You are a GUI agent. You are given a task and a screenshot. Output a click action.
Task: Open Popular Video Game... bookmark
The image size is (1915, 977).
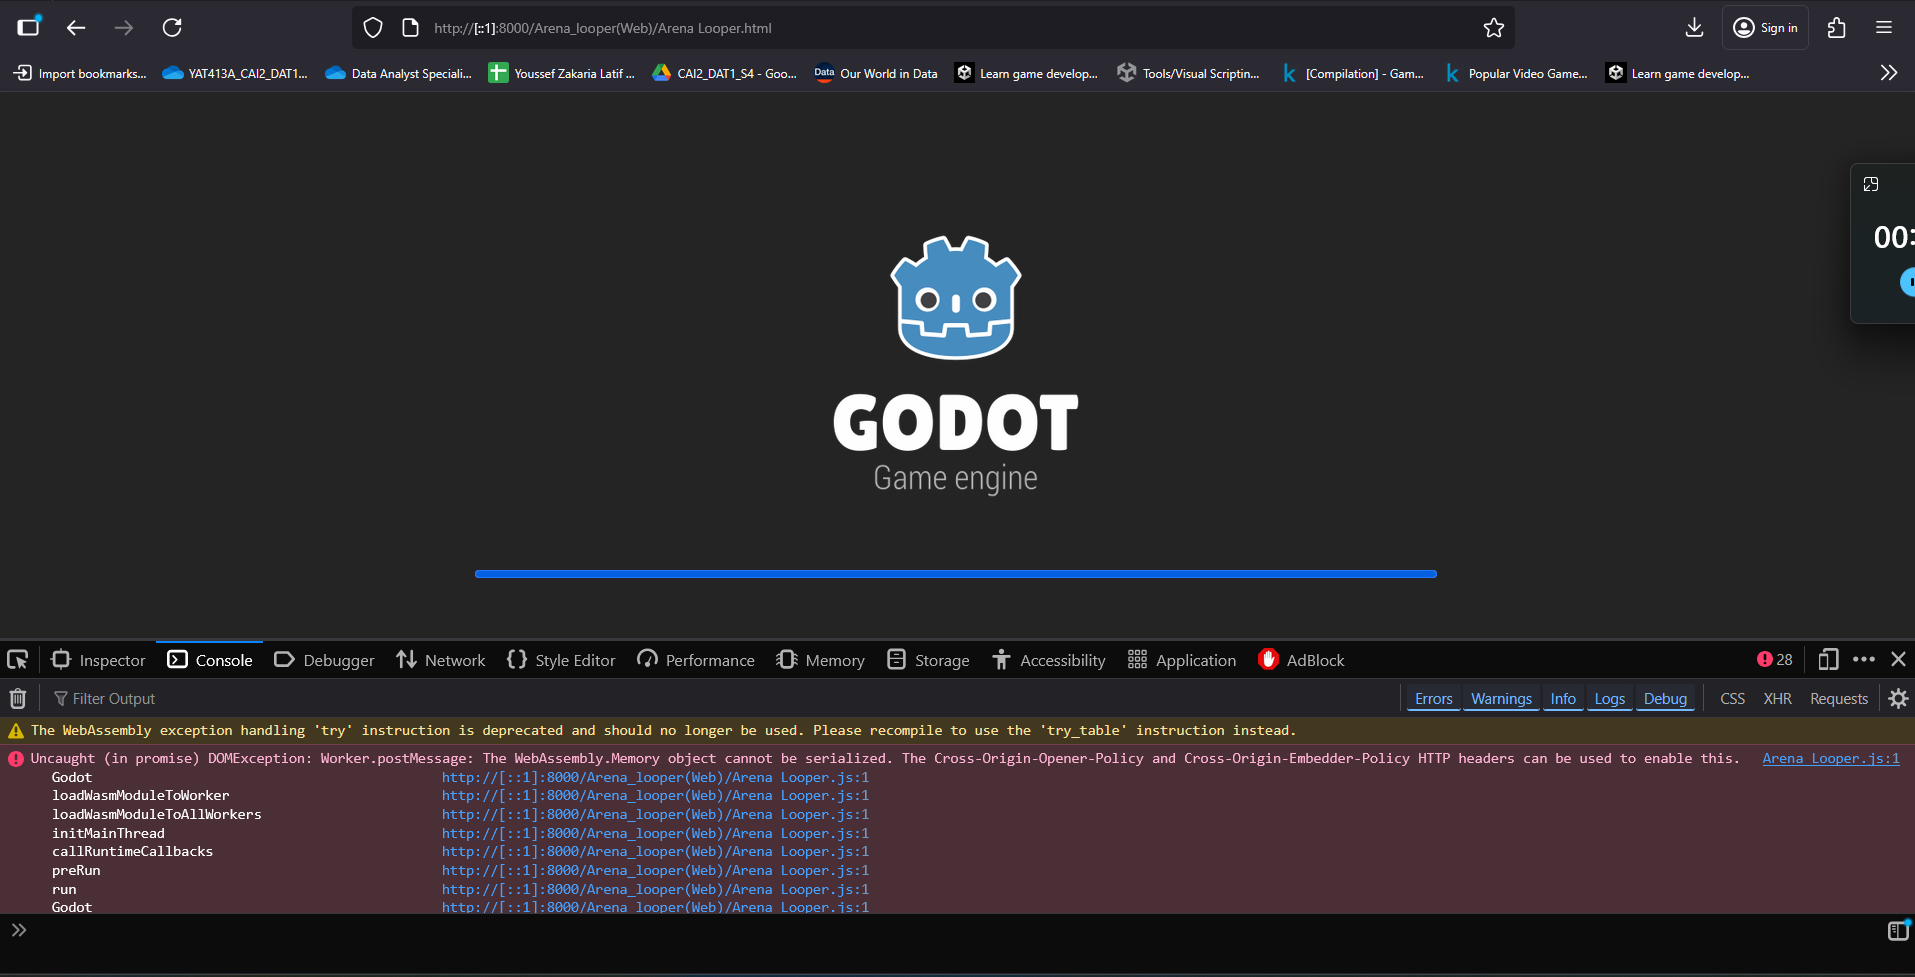coord(1515,73)
